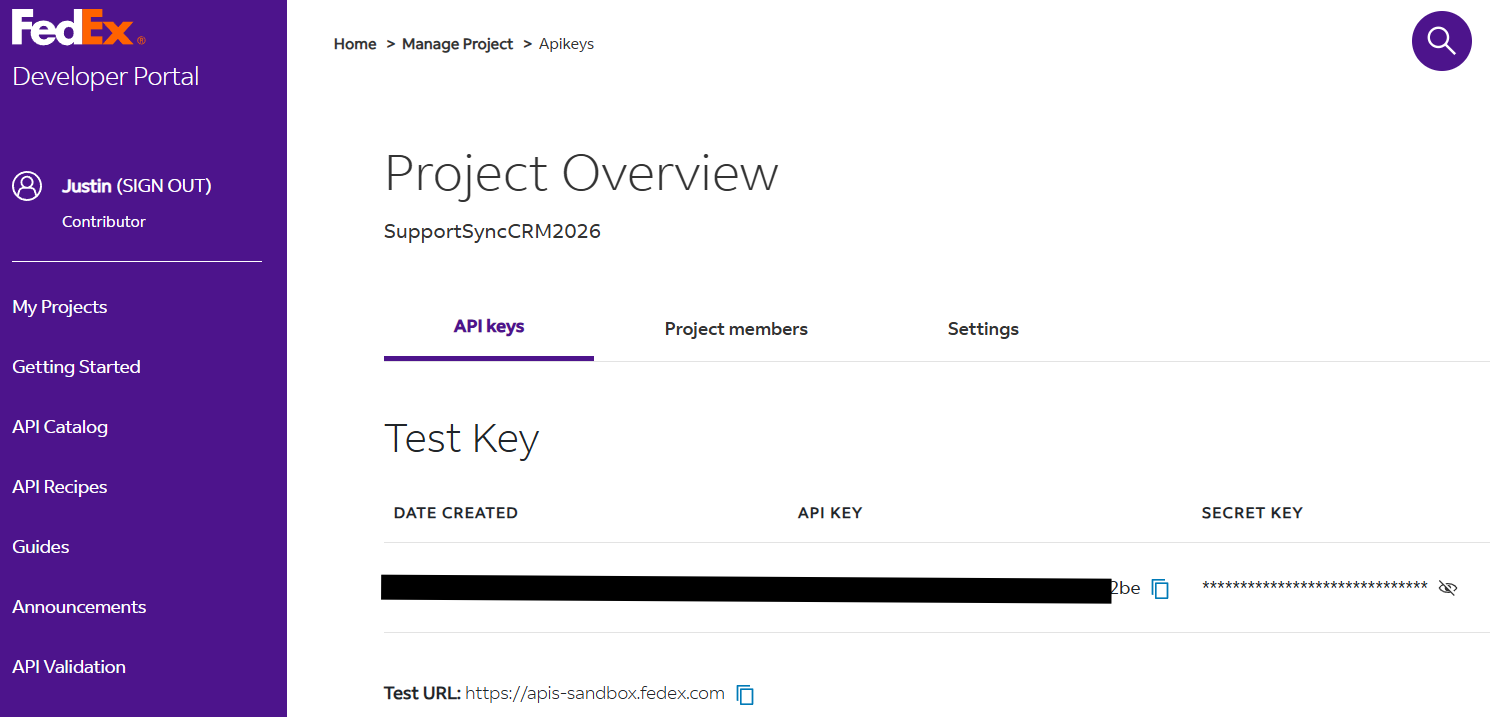Viewport: 1490px width, 717px height.
Task: Open Announcements in sidebar
Action: [x=79, y=607]
